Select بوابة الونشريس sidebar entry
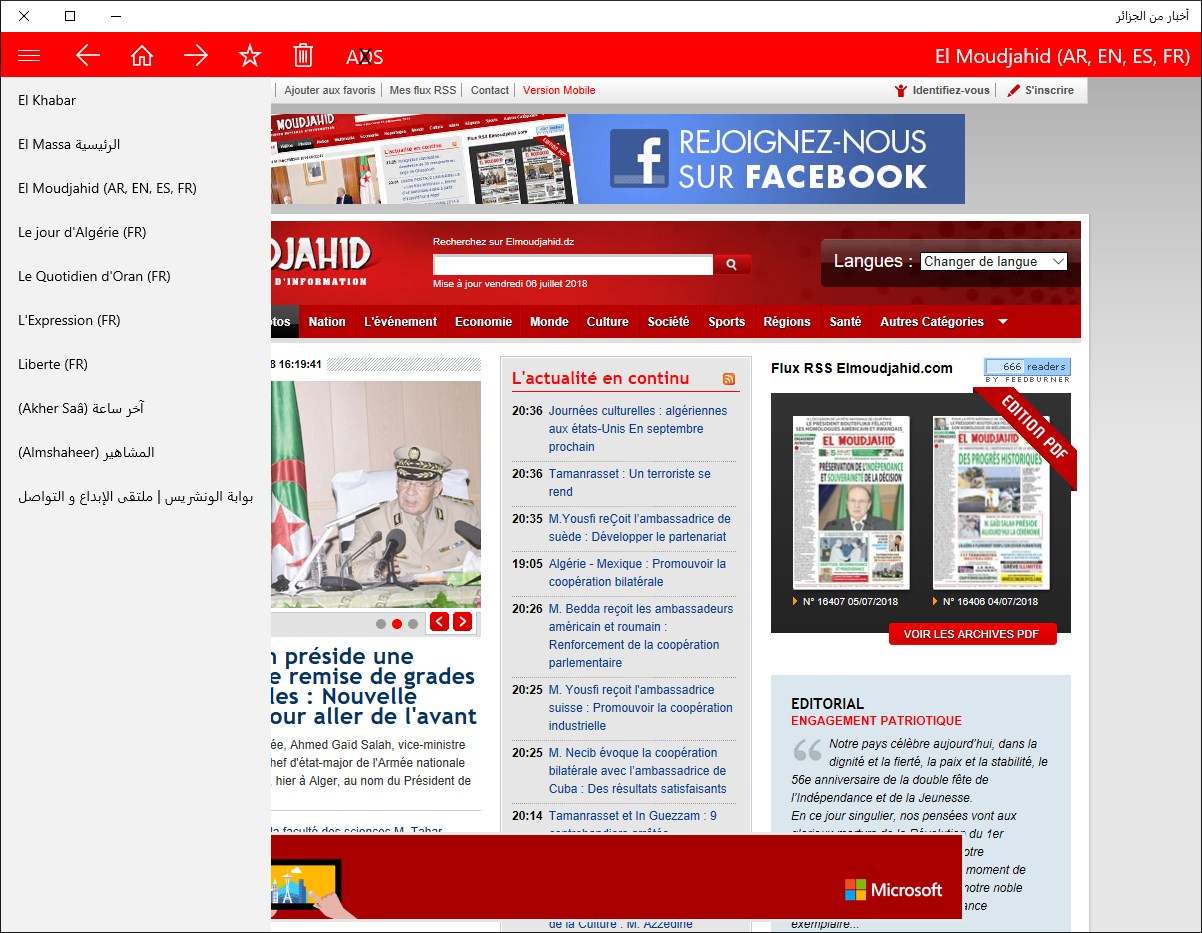The height and width of the screenshot is (933, 1202). [x=135, y=496]
